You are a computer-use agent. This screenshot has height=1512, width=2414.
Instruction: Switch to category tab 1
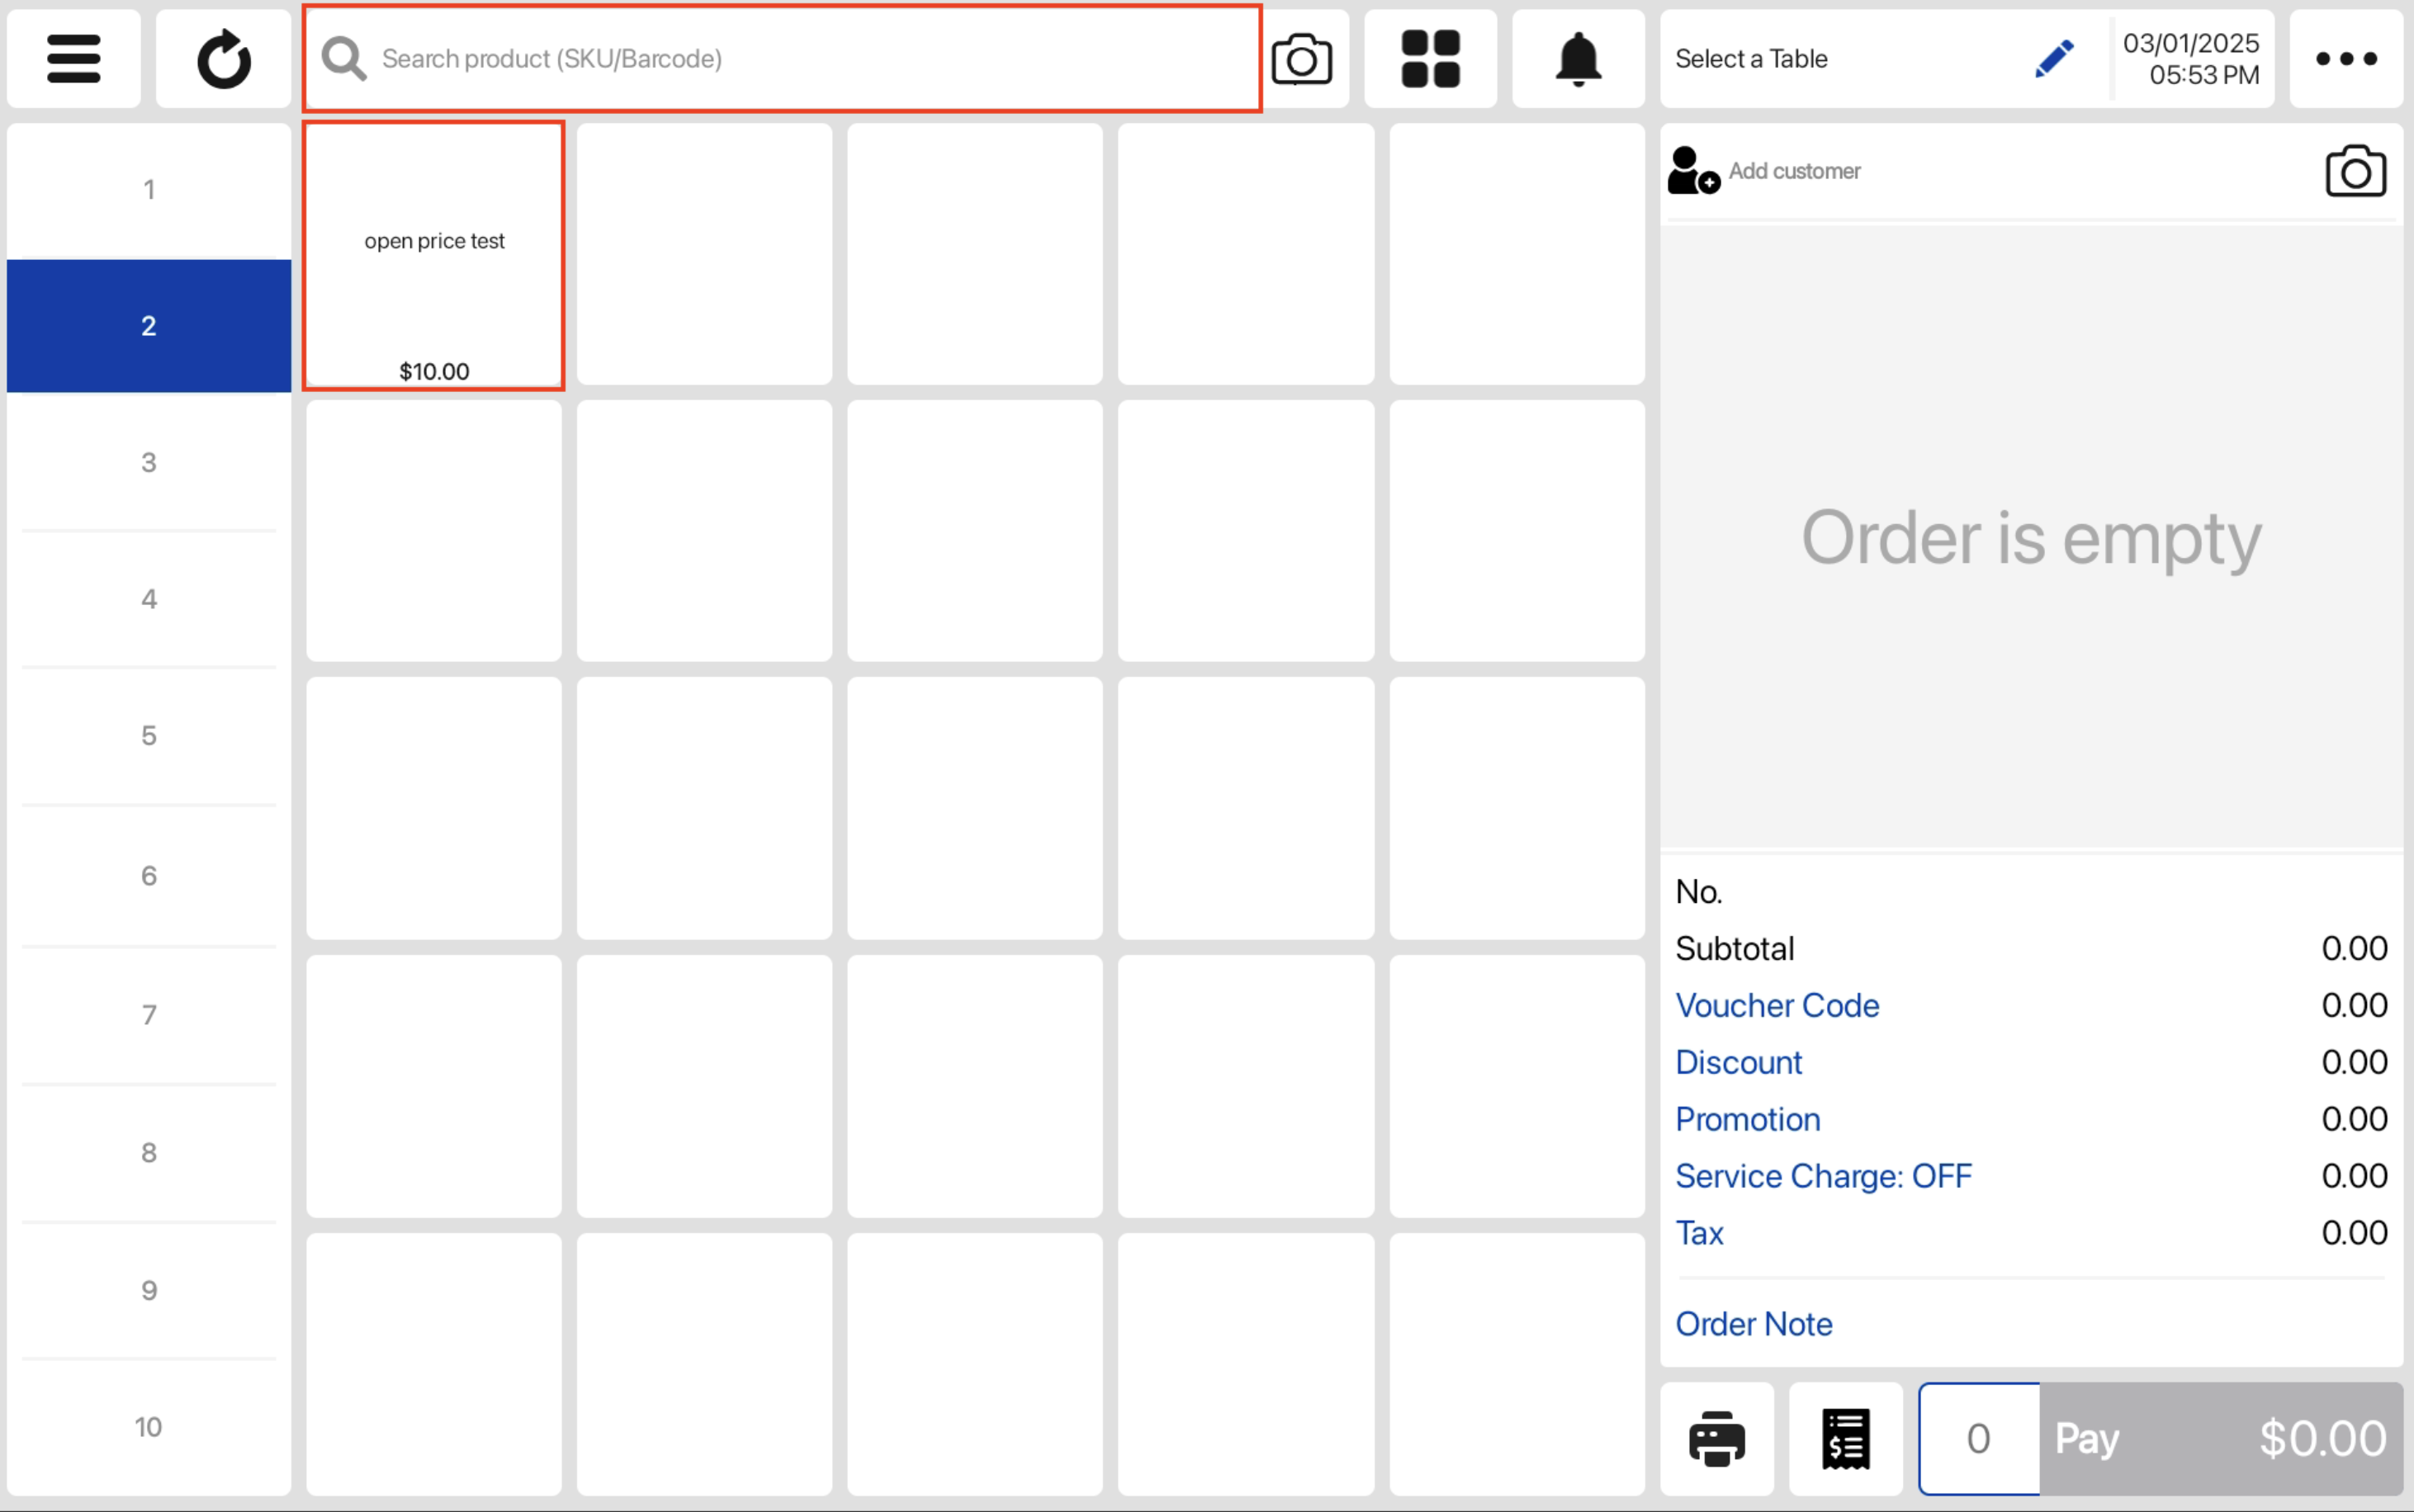click(x=149, y=190)
